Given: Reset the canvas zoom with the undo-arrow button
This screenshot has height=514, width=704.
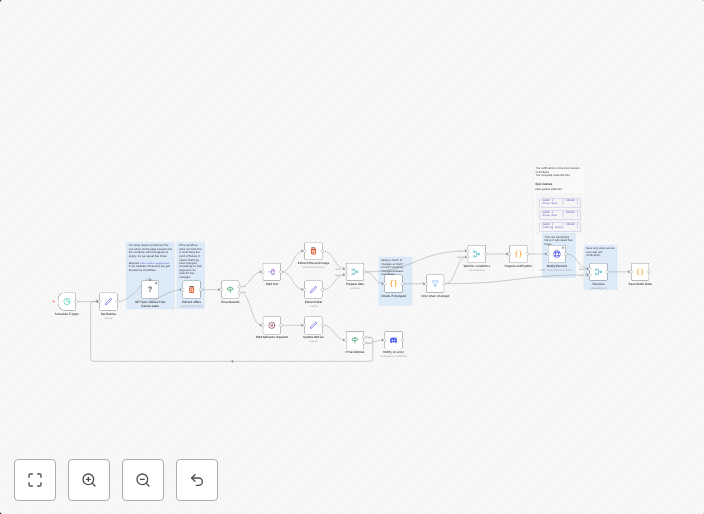Looking at the screenshot, I should click(197, 480).
